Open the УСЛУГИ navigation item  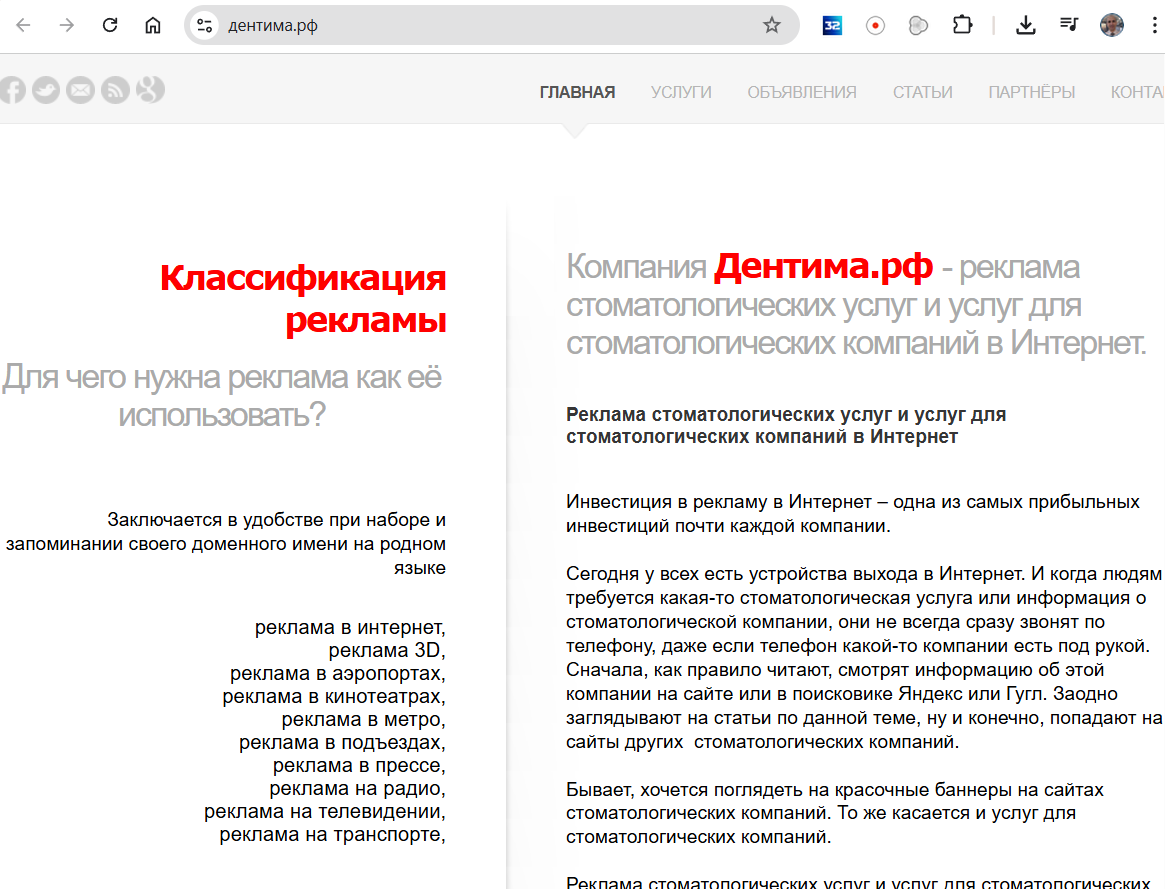tap(681, 92)
